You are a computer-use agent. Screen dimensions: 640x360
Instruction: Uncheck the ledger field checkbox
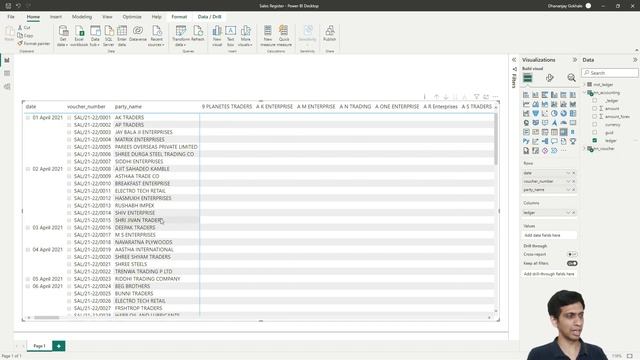[x=594, y=140]
